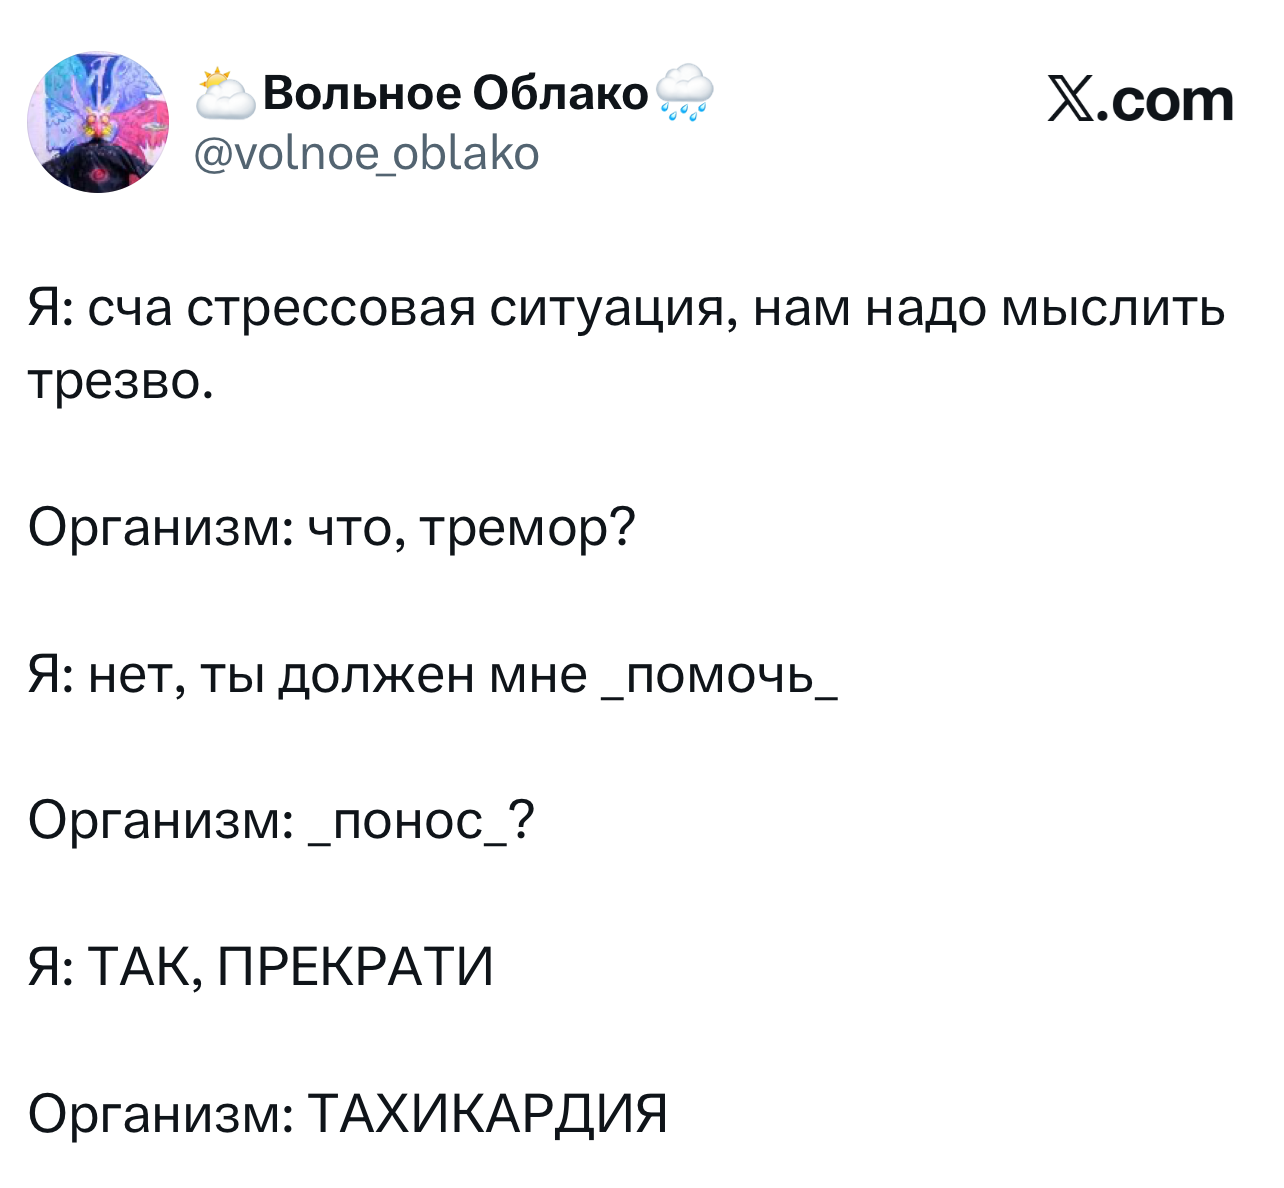The height and width of the screenshot is (1188, 1284).
Task: Click the word "трезво."
Action: click(x=120, y=381)
